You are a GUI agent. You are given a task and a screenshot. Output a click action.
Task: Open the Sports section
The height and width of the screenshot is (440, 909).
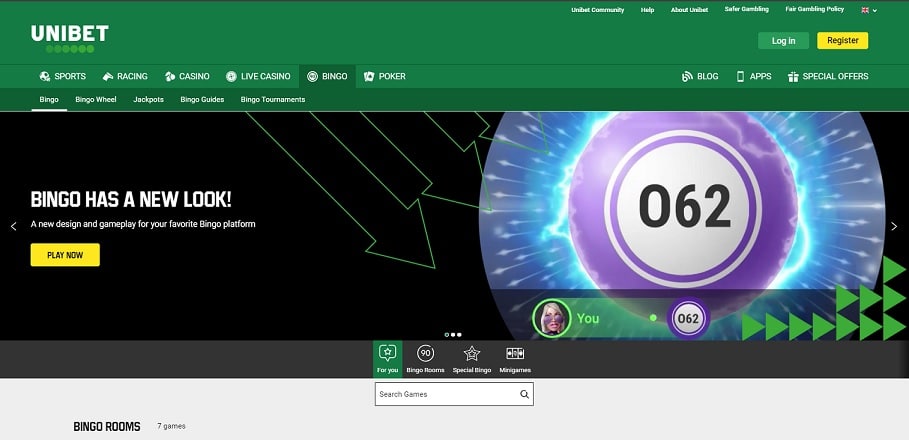click(63, 76)
